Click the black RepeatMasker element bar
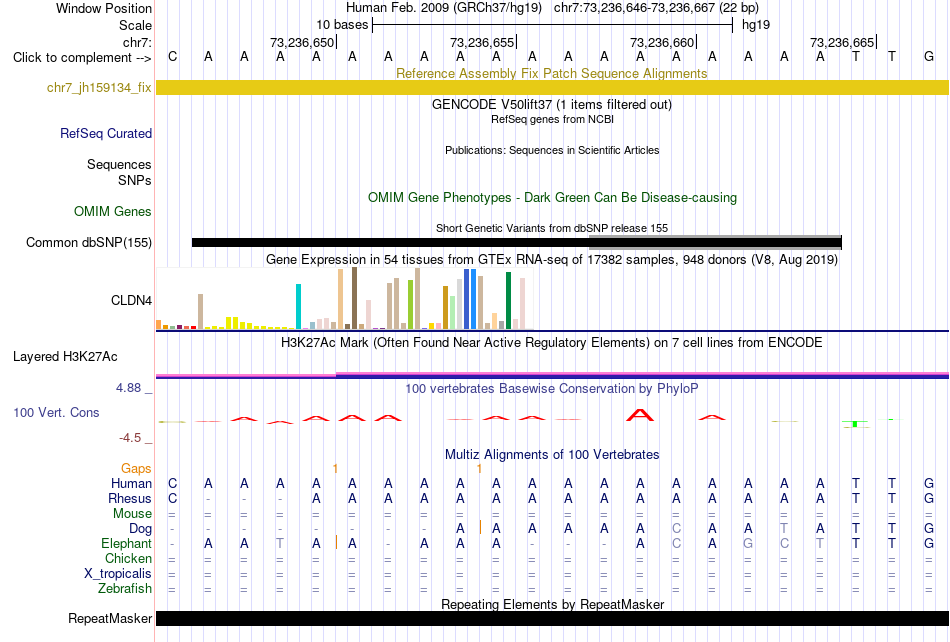 [x=552, y=618]
